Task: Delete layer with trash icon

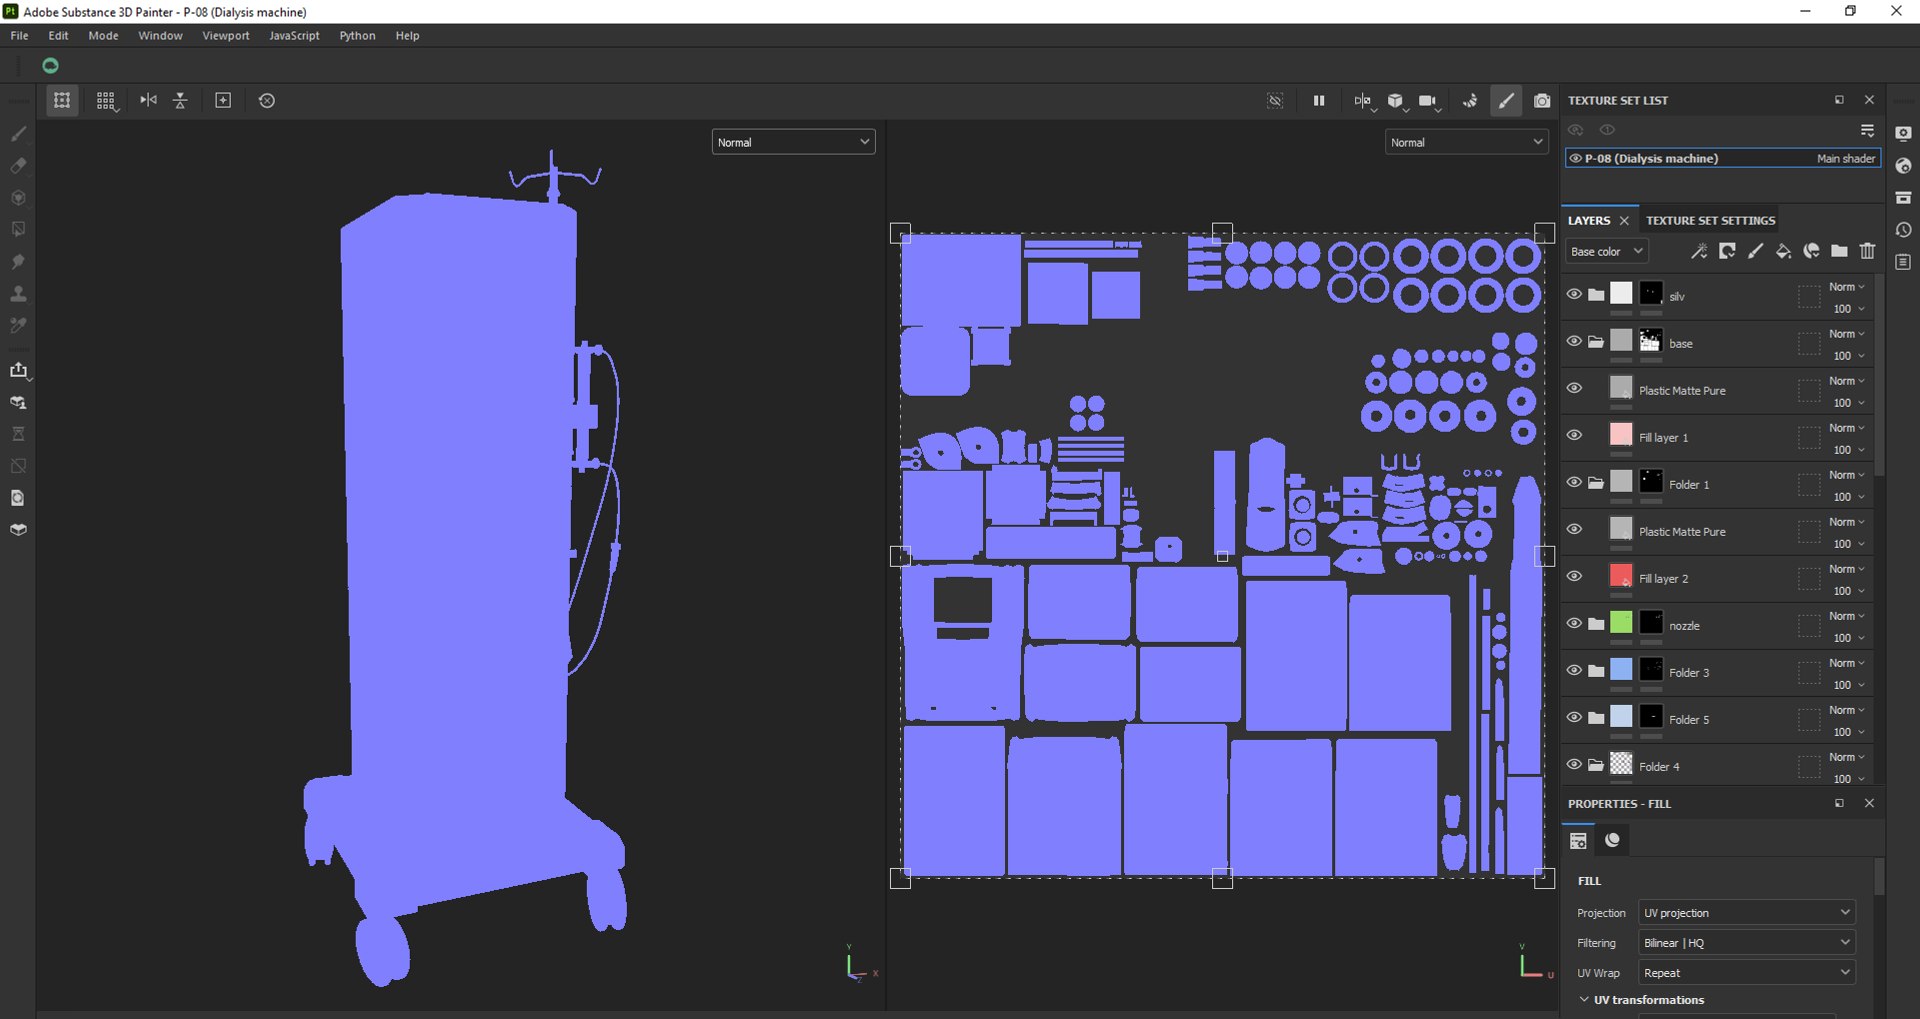Action: (1867, 251)
